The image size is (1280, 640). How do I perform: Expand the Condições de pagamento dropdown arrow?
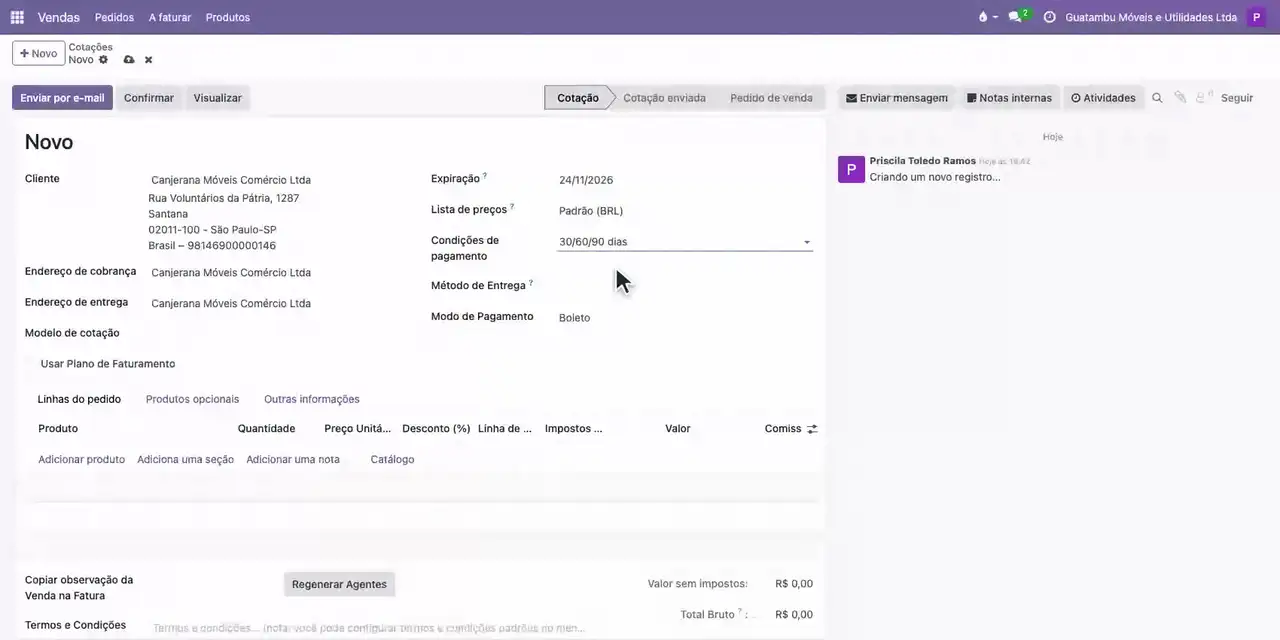click(807, 242)
